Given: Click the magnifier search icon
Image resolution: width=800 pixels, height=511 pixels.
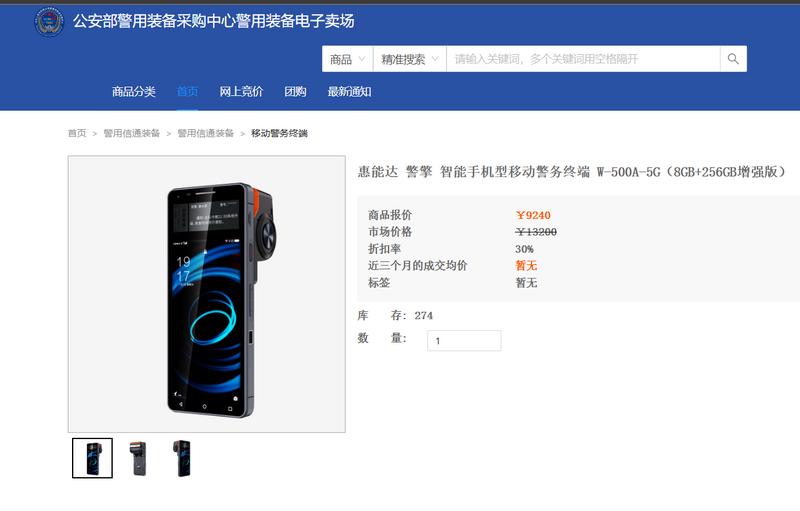Looking at the screenshot, I should coord(733,59).
